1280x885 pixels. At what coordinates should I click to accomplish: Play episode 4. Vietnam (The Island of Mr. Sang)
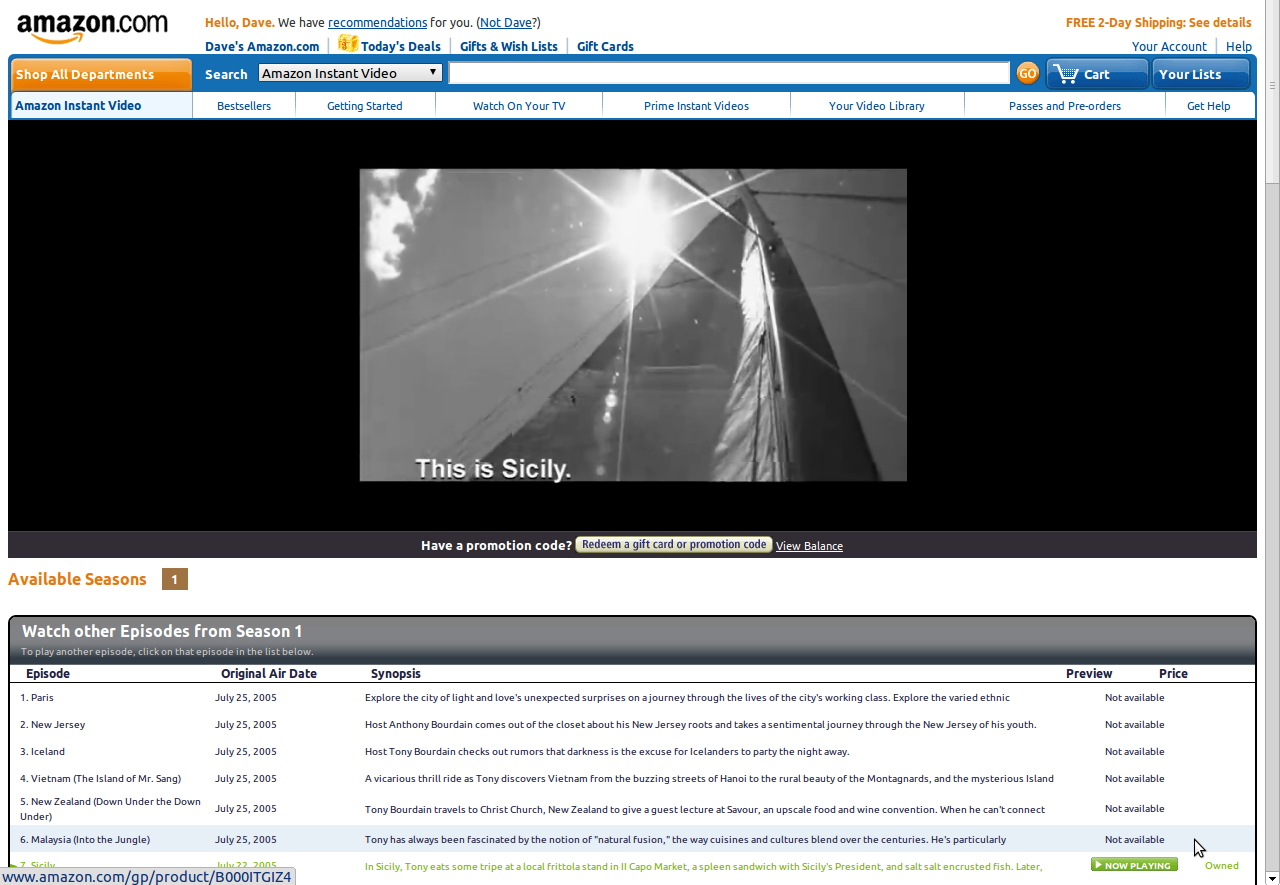point(100,779)
